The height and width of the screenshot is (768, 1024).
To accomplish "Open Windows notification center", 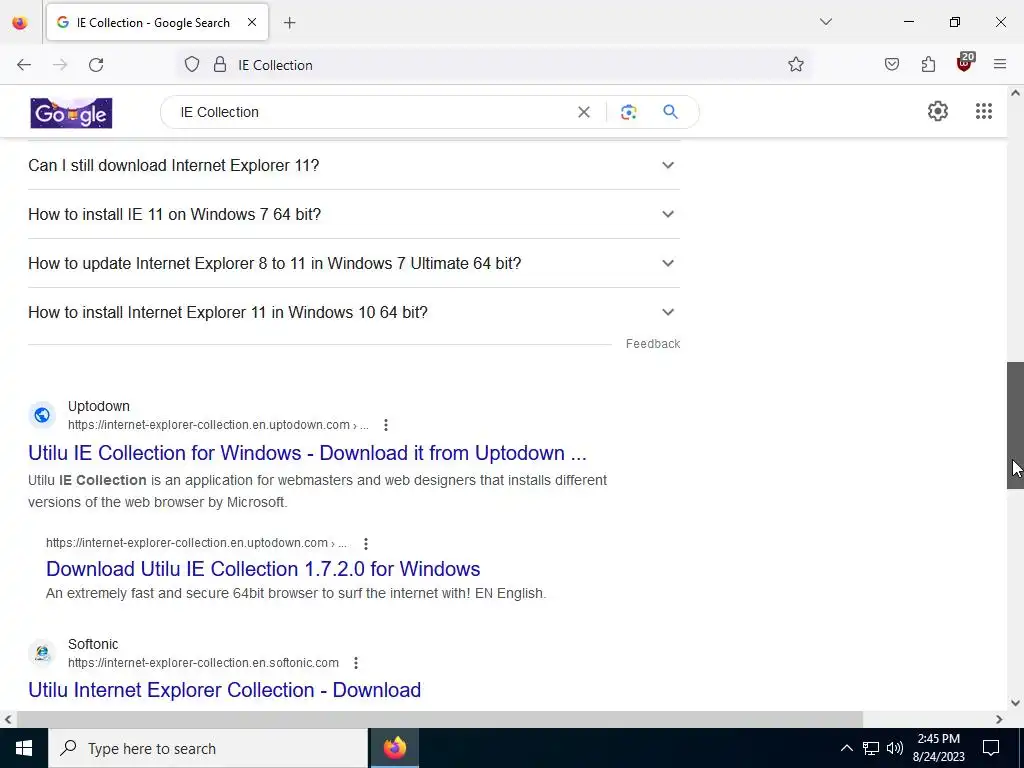I will (991, 748).
